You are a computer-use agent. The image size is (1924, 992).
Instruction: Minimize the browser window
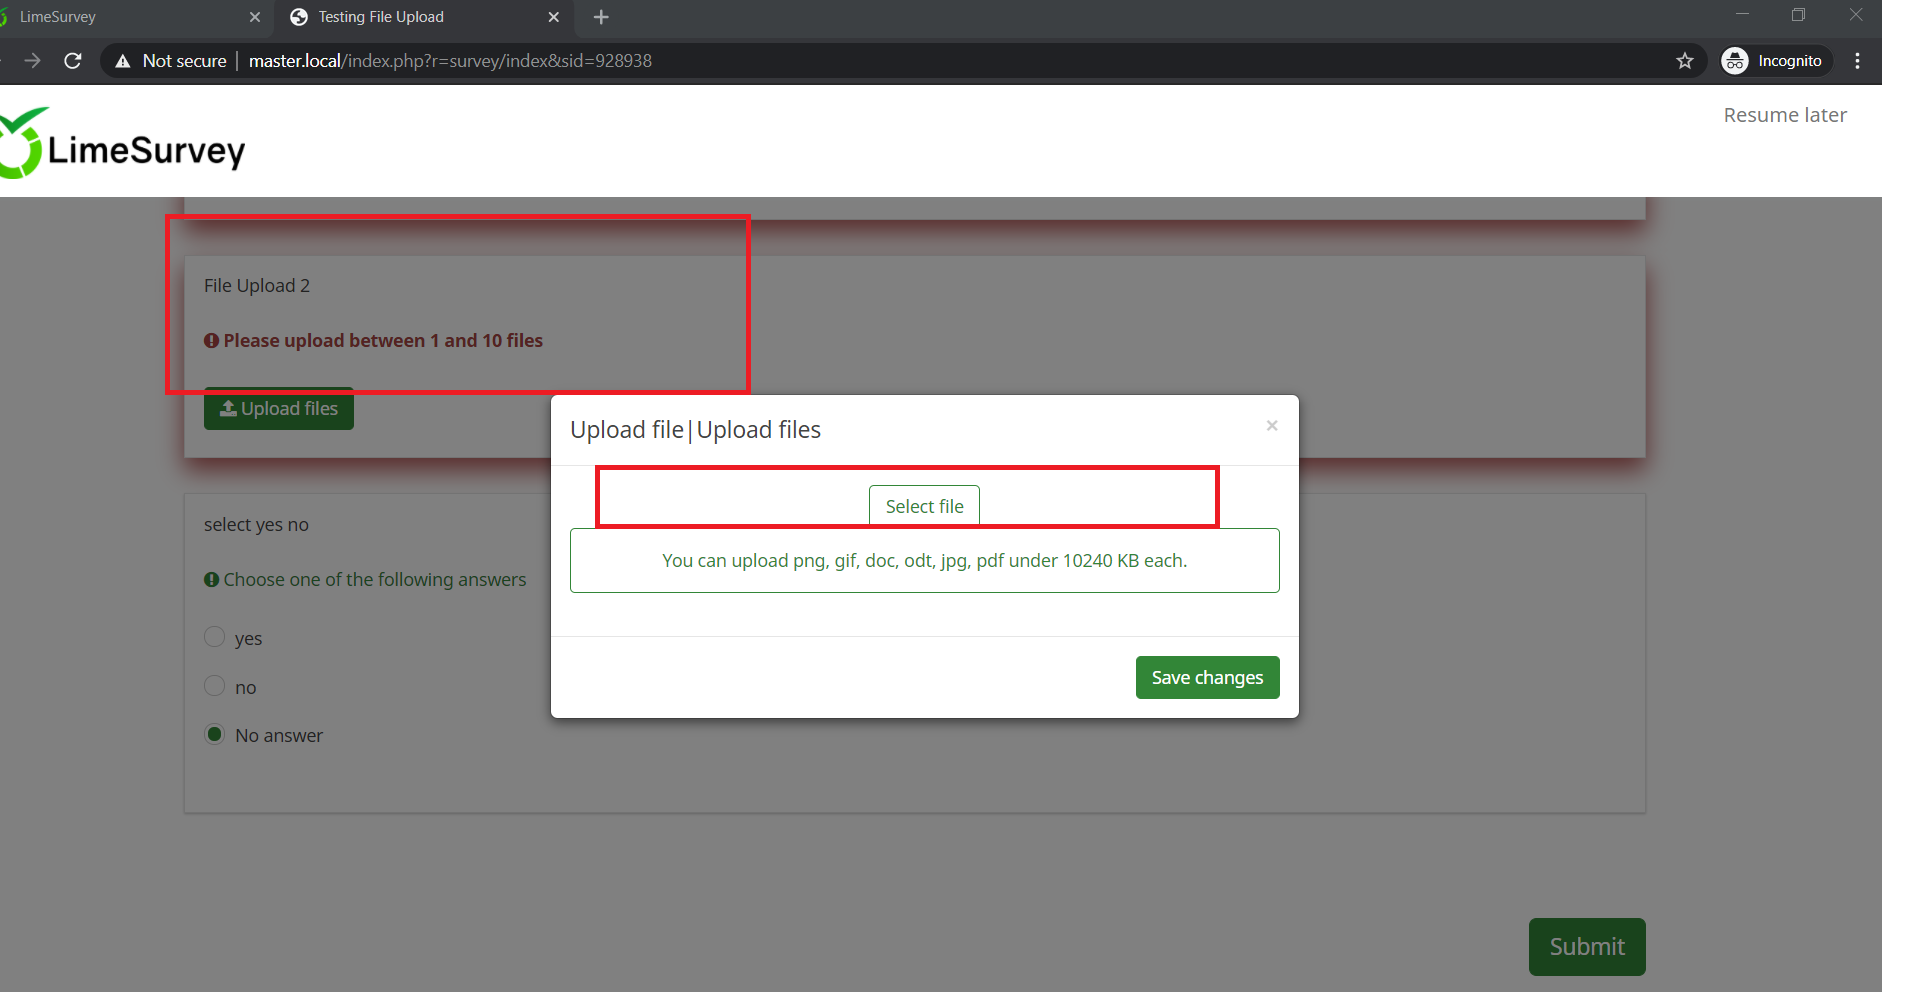(x=1743, y=15)
